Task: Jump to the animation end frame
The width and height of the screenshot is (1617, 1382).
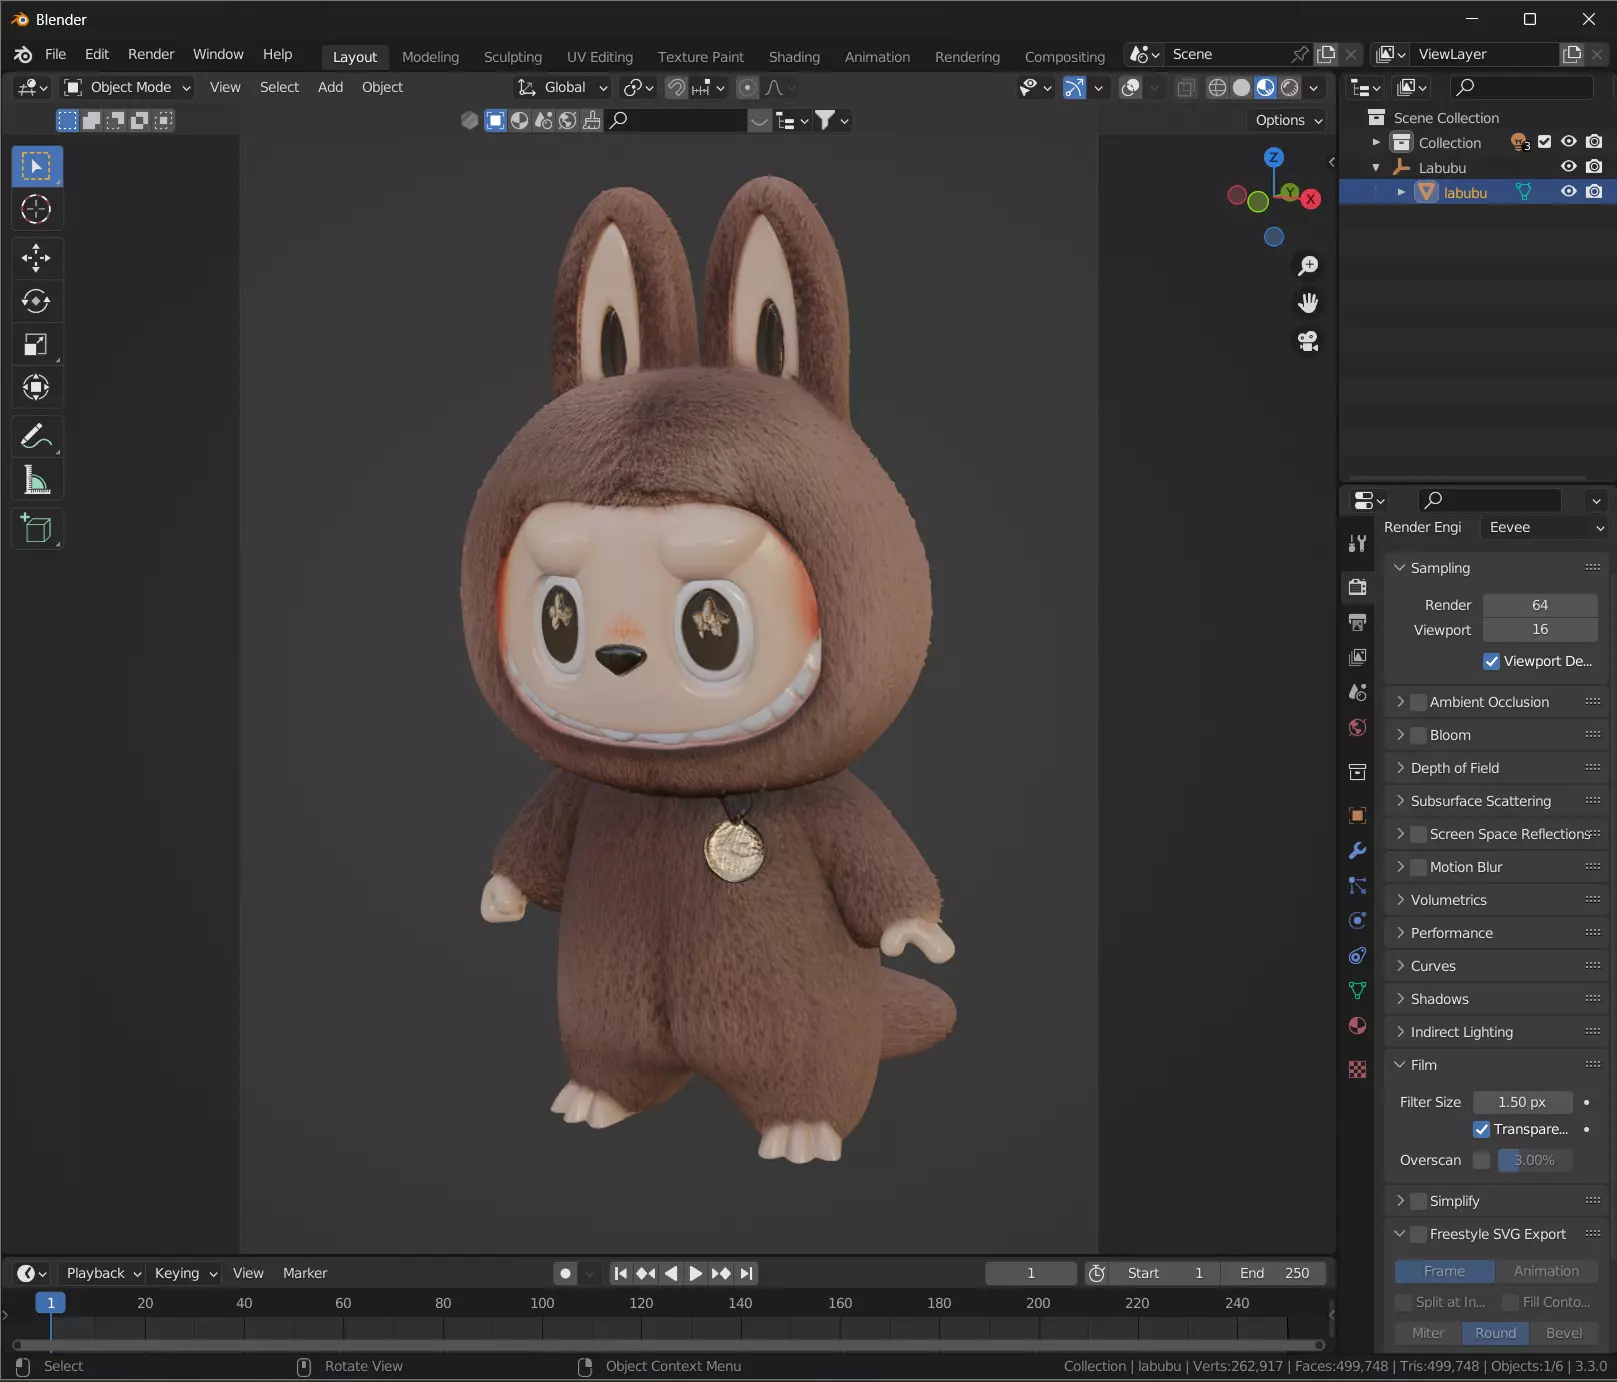Action: tap(746, 1273)
